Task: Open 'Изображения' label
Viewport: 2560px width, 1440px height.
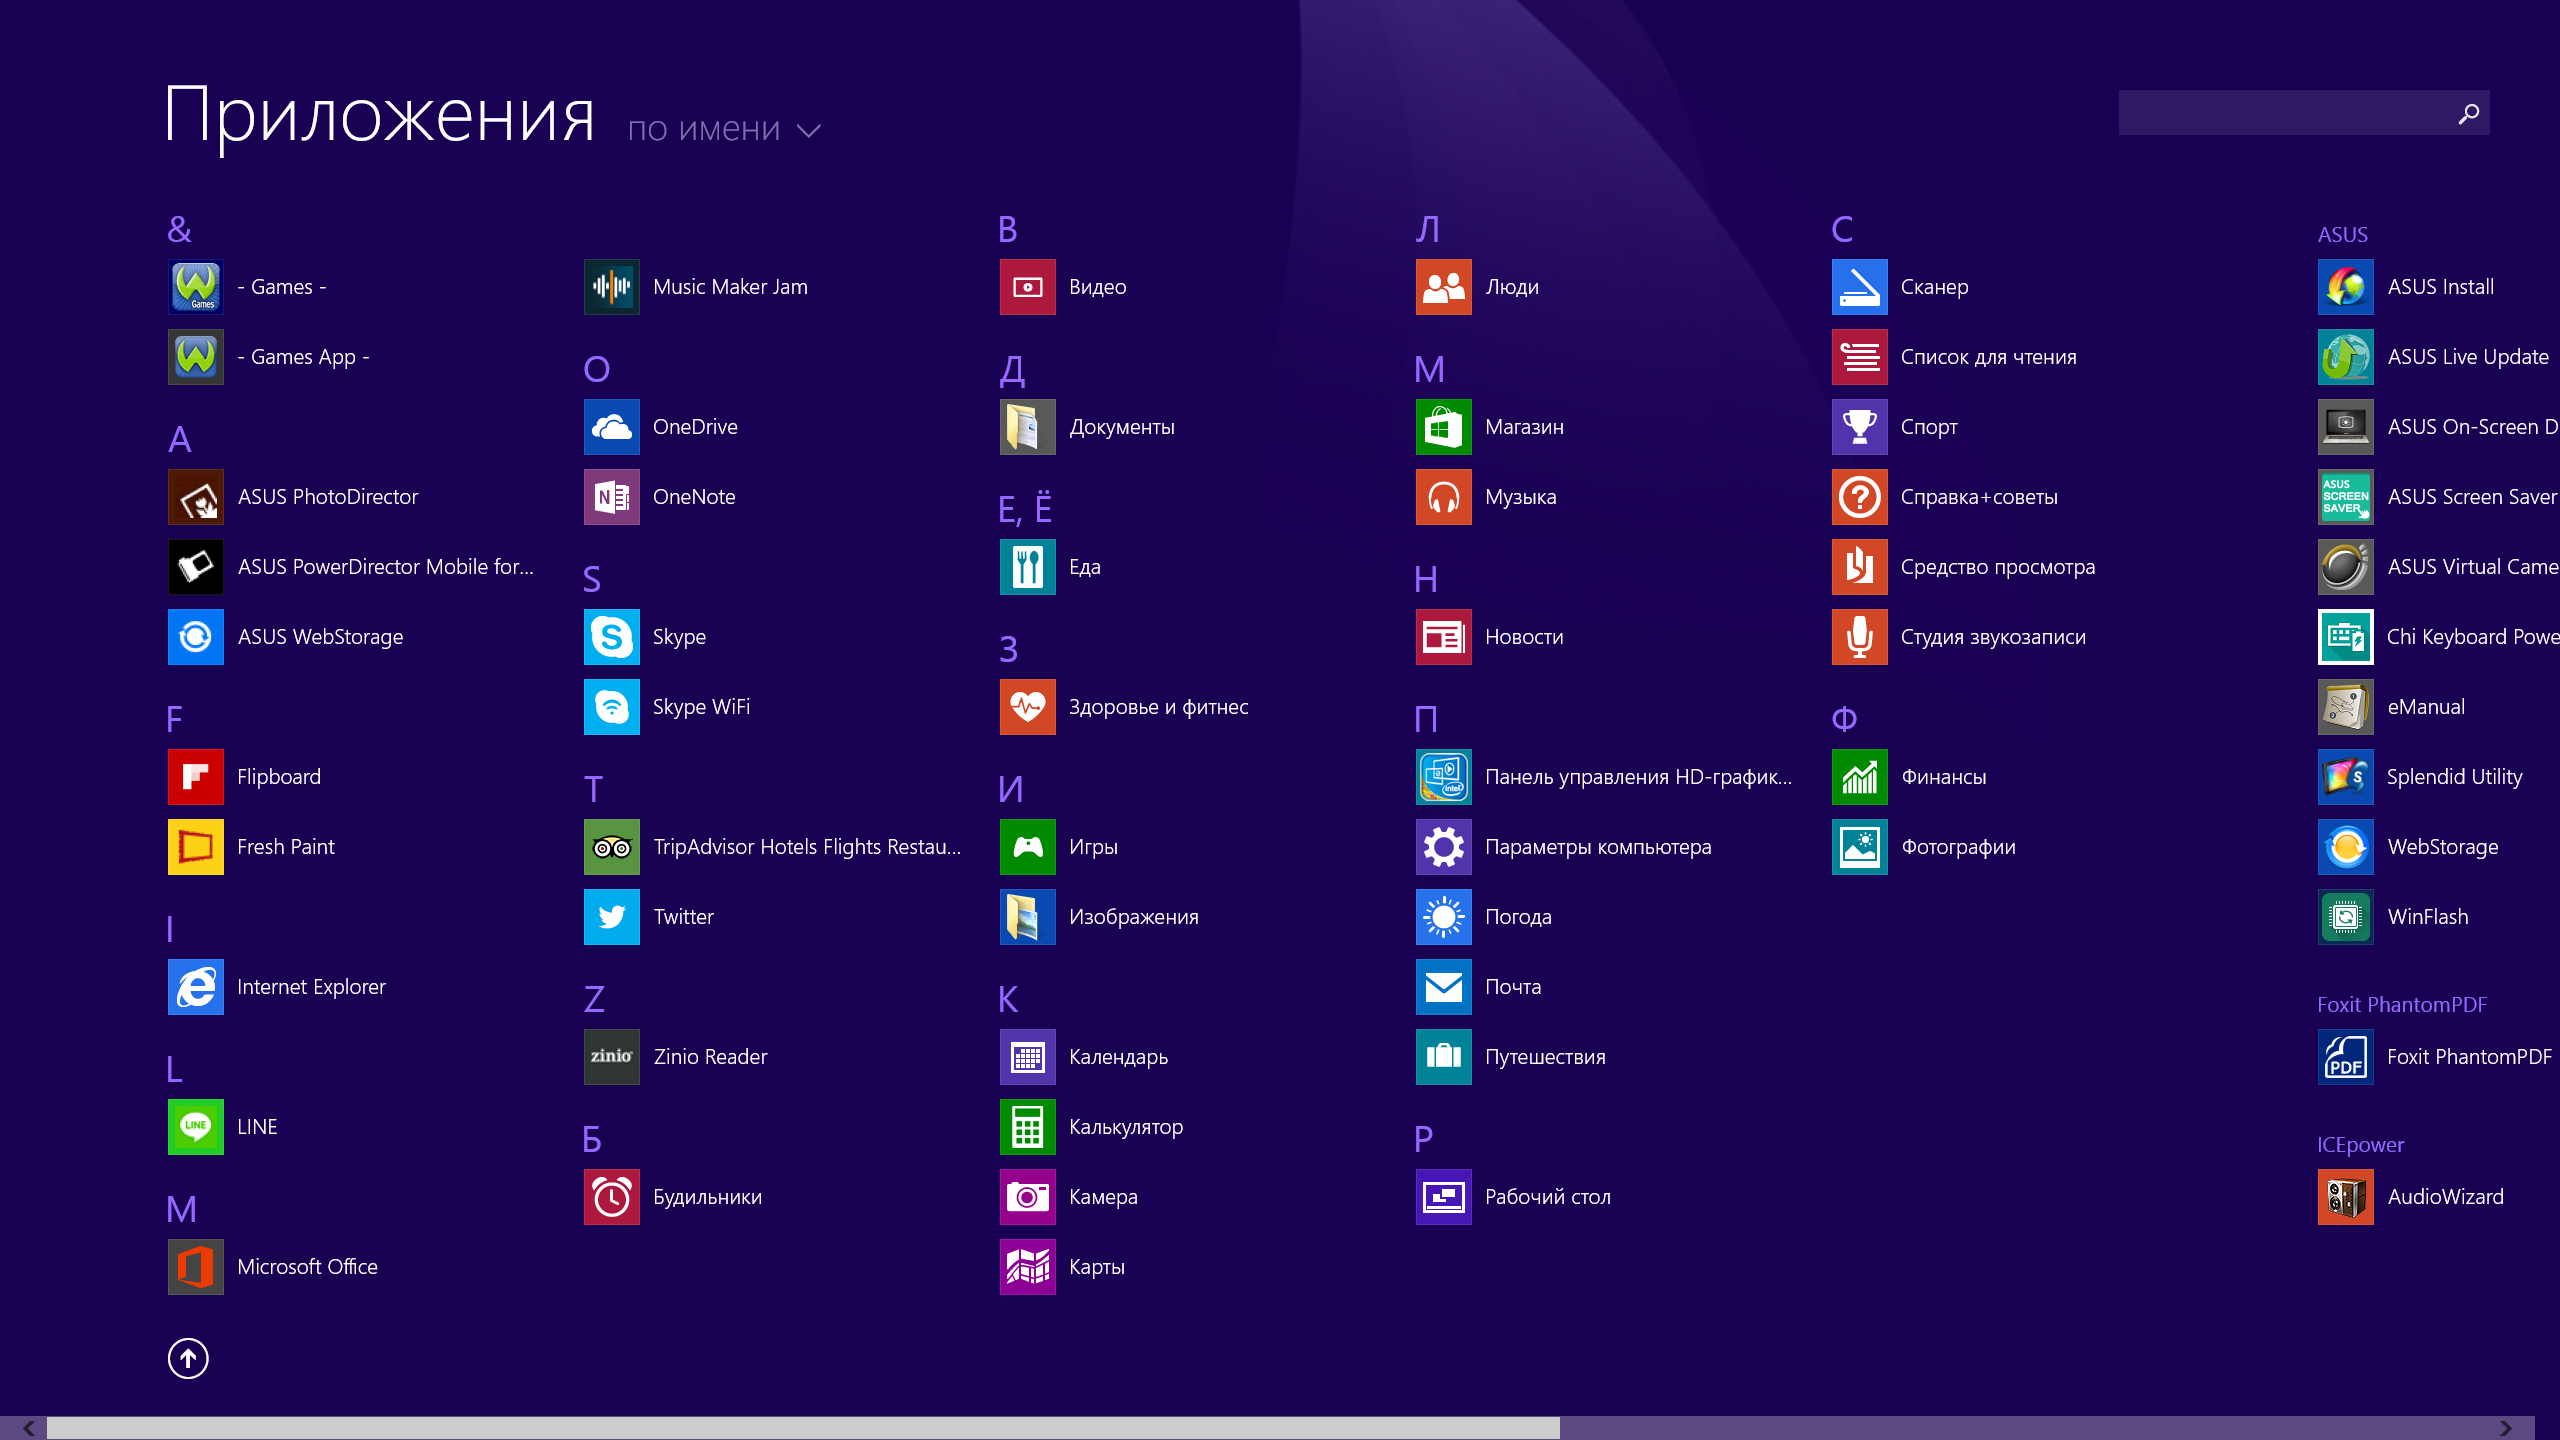Action: 1133,917
